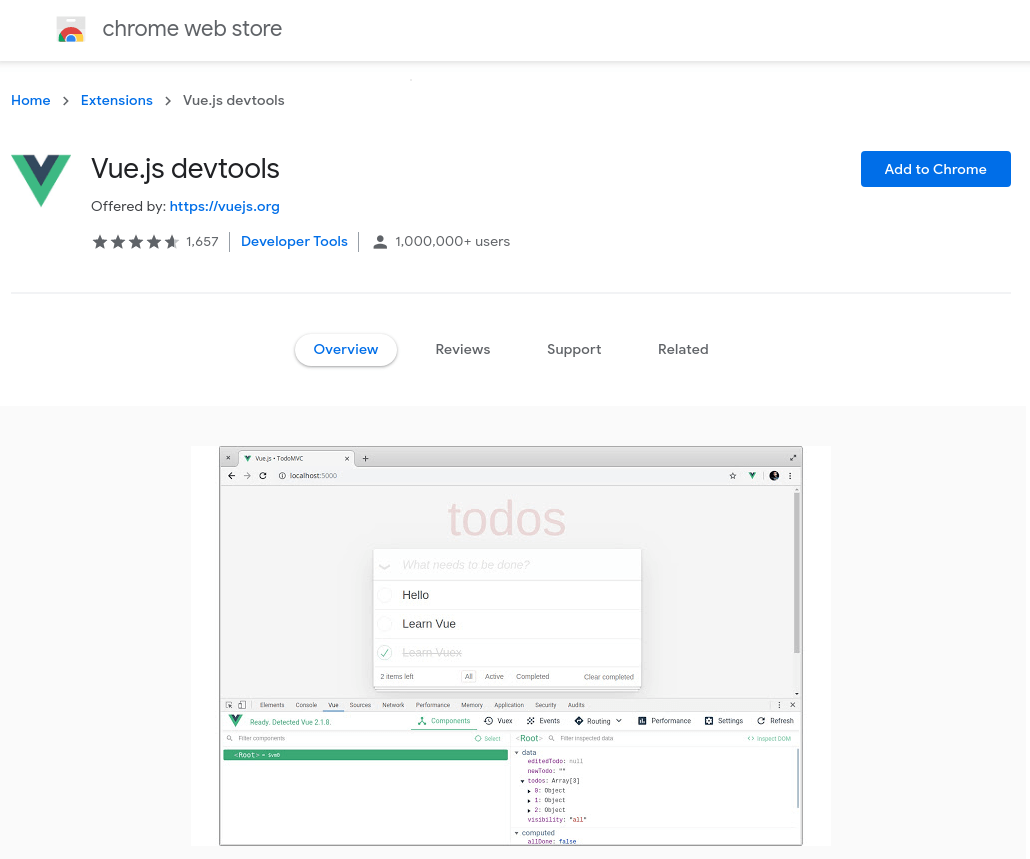Click Inspect DOM link in preview screenshot

(769, 738)
